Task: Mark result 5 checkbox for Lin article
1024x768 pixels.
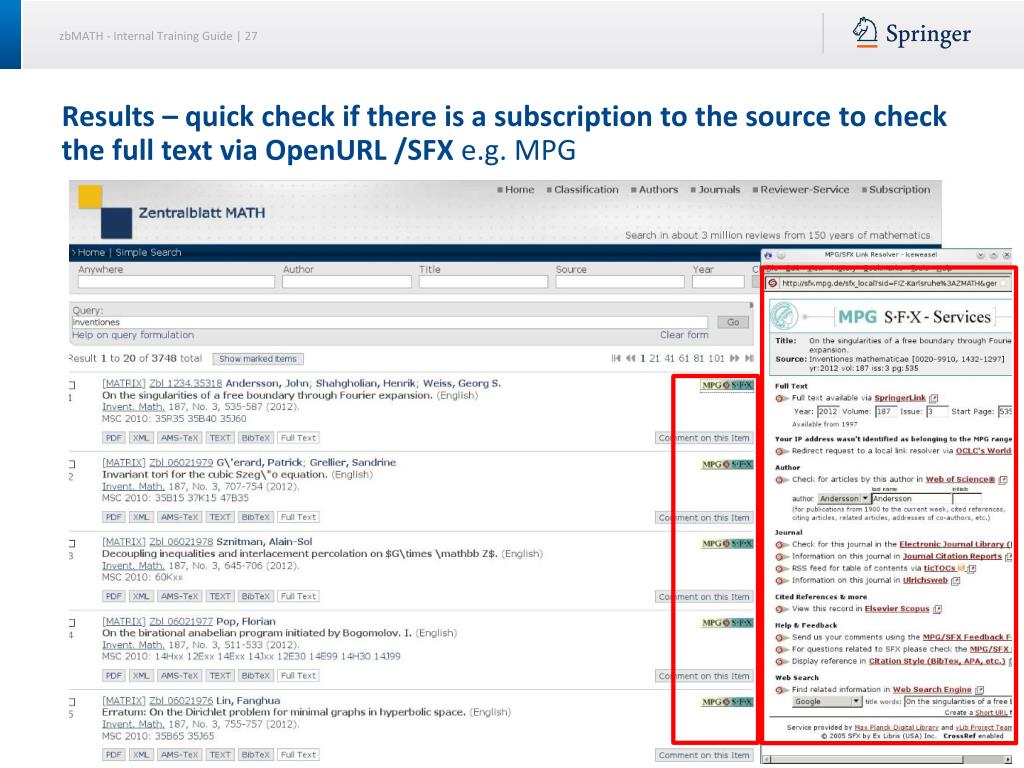Action: [x=71, y=702]
